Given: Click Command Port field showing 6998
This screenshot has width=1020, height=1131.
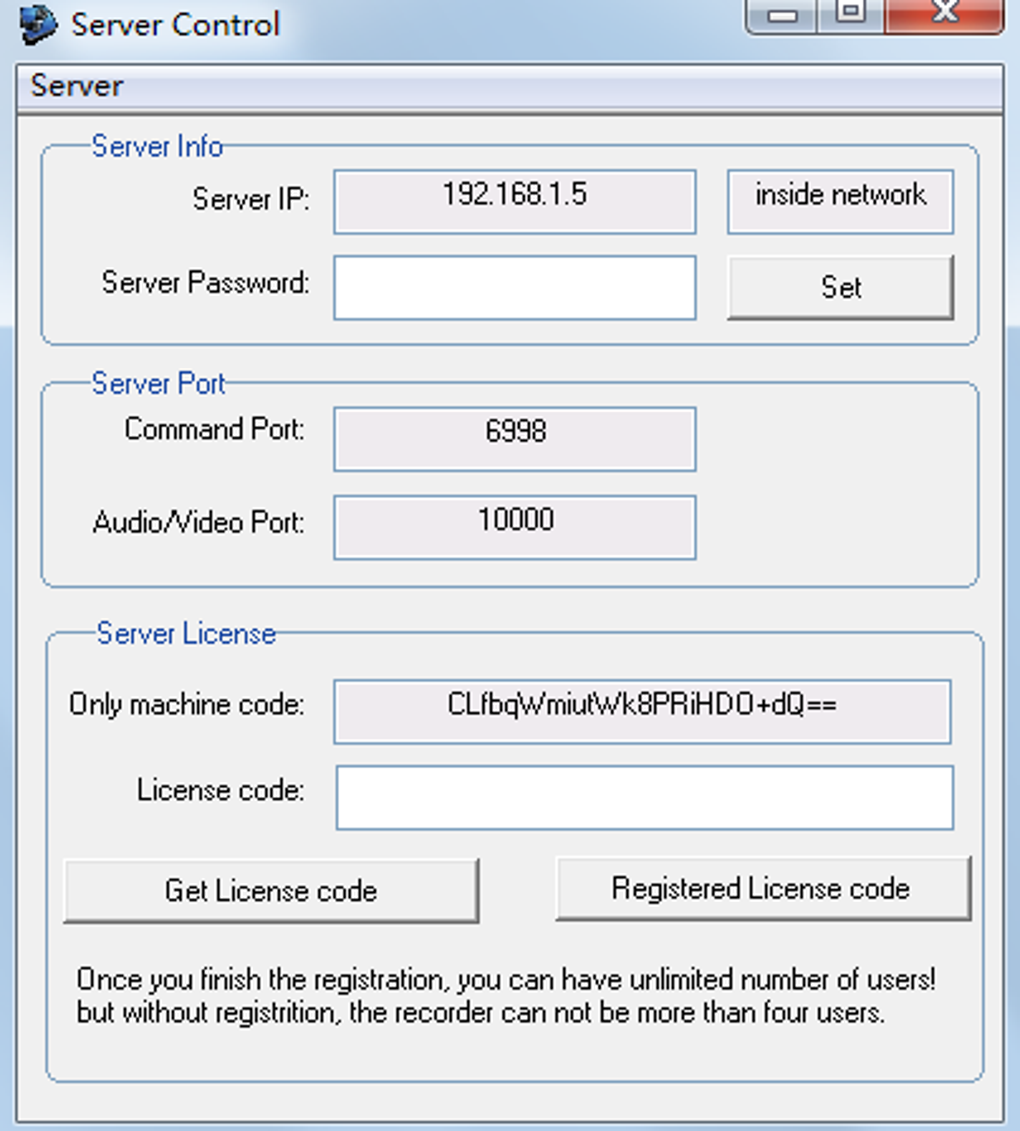Looking at the screenshot, I should (515, 439).
